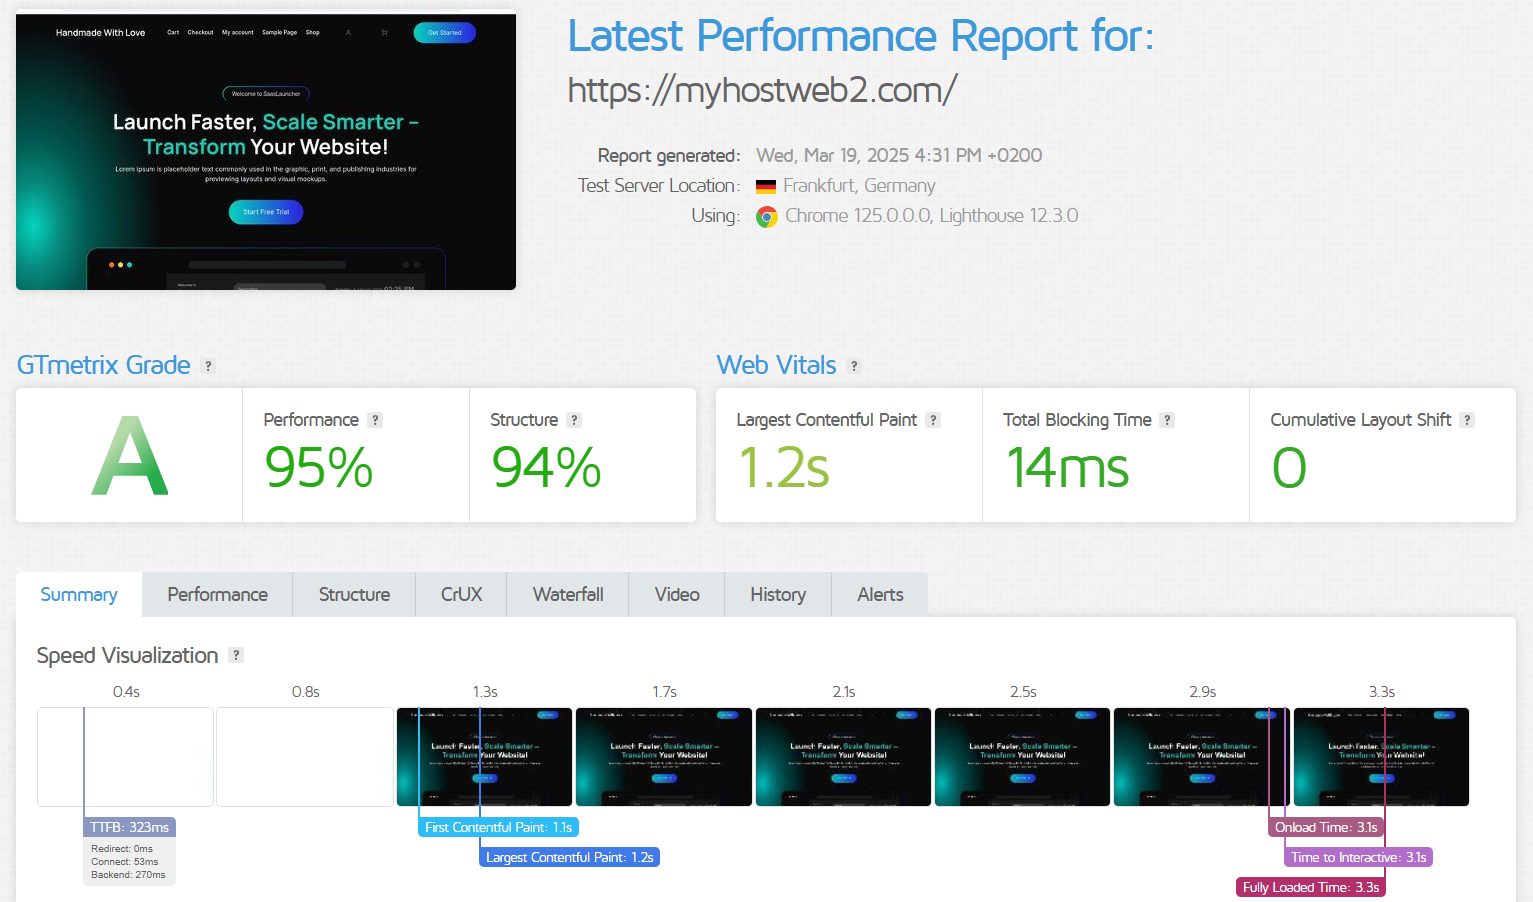Image resolution: width=1533 pixels, height=902 pixels.
Task: Click the Redirect: 0ms detail
Action: click(x=122, y=849)
